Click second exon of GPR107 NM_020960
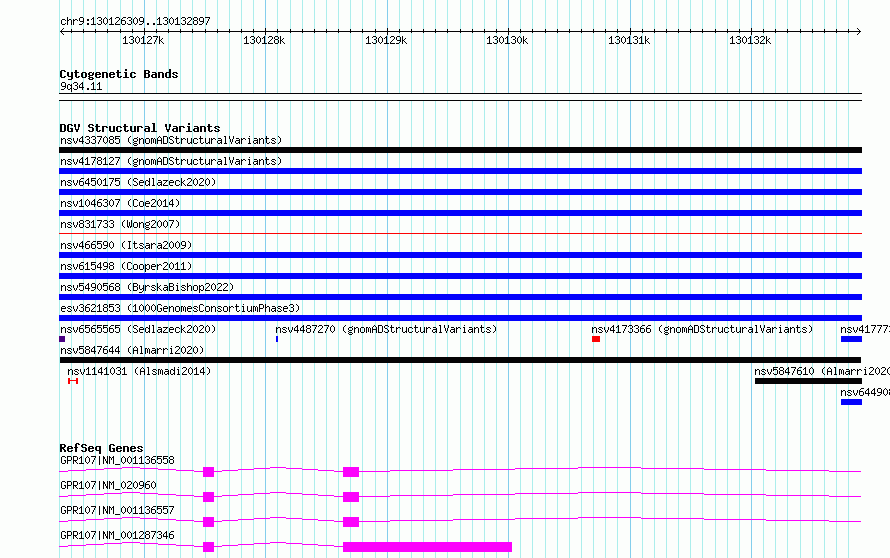The image size is (890, 558). [x=351, y=497]
